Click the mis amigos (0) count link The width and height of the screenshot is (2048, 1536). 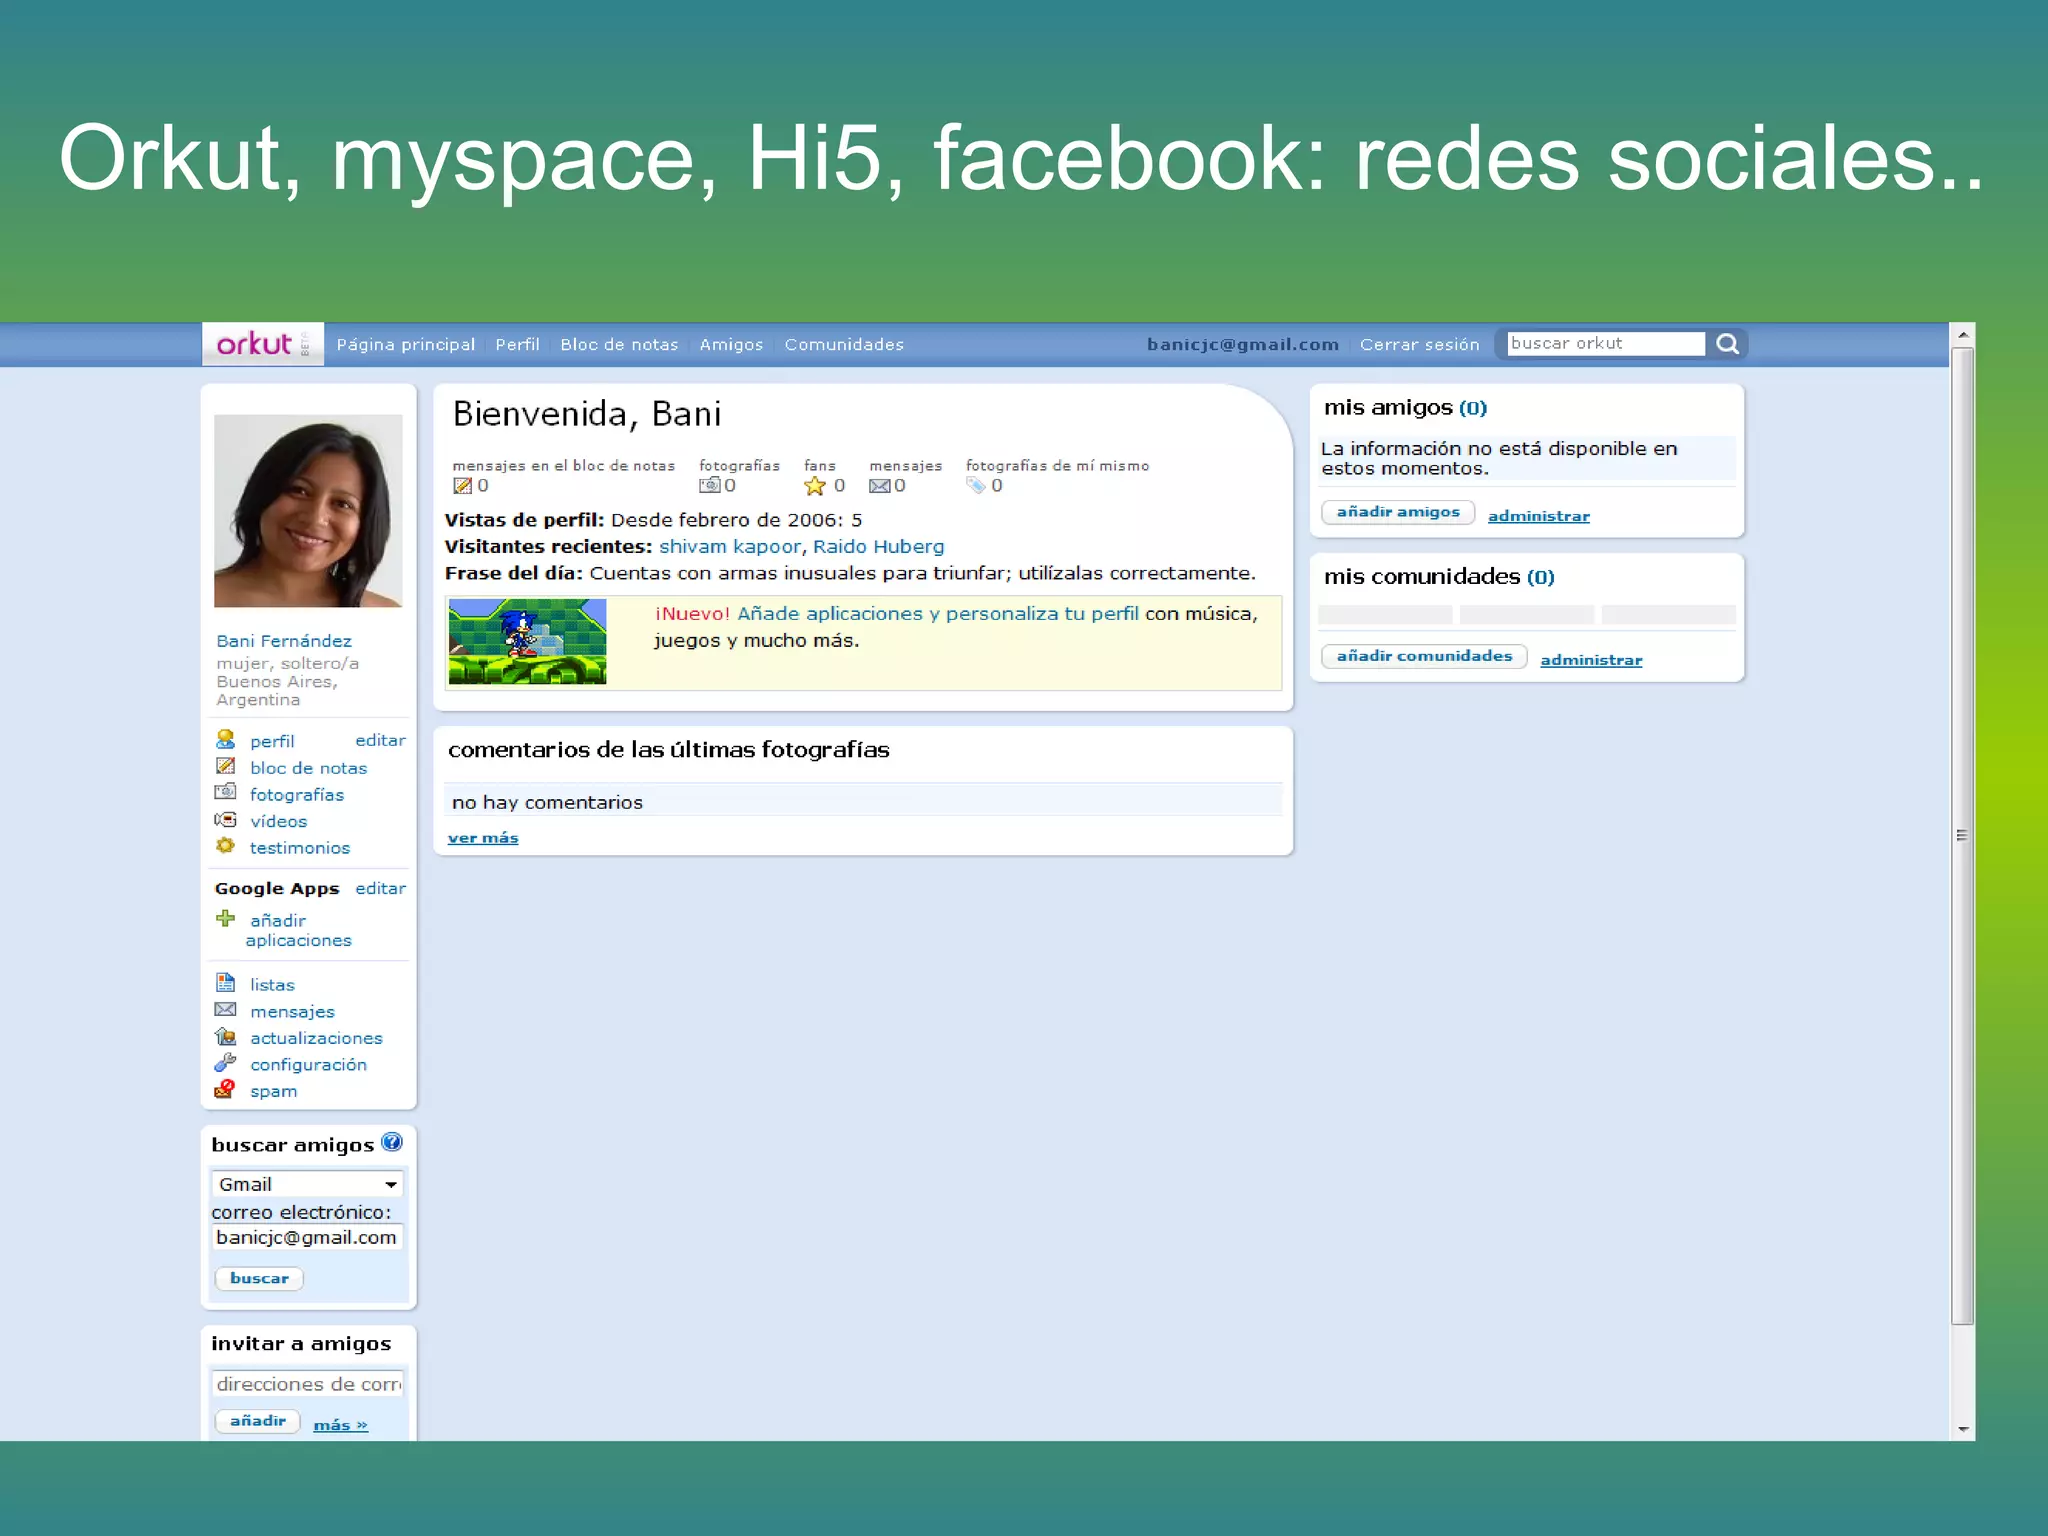1472,408
